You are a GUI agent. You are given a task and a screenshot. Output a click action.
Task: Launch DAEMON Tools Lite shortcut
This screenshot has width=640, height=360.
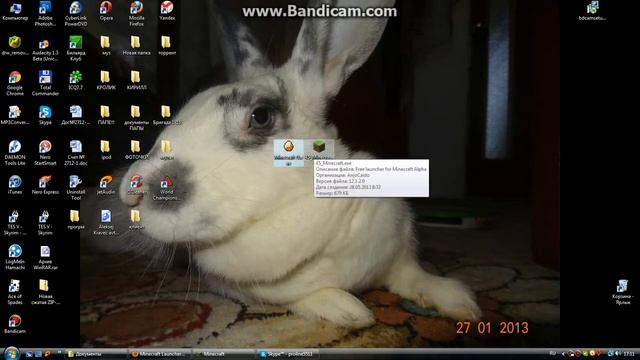coord(15,153)
